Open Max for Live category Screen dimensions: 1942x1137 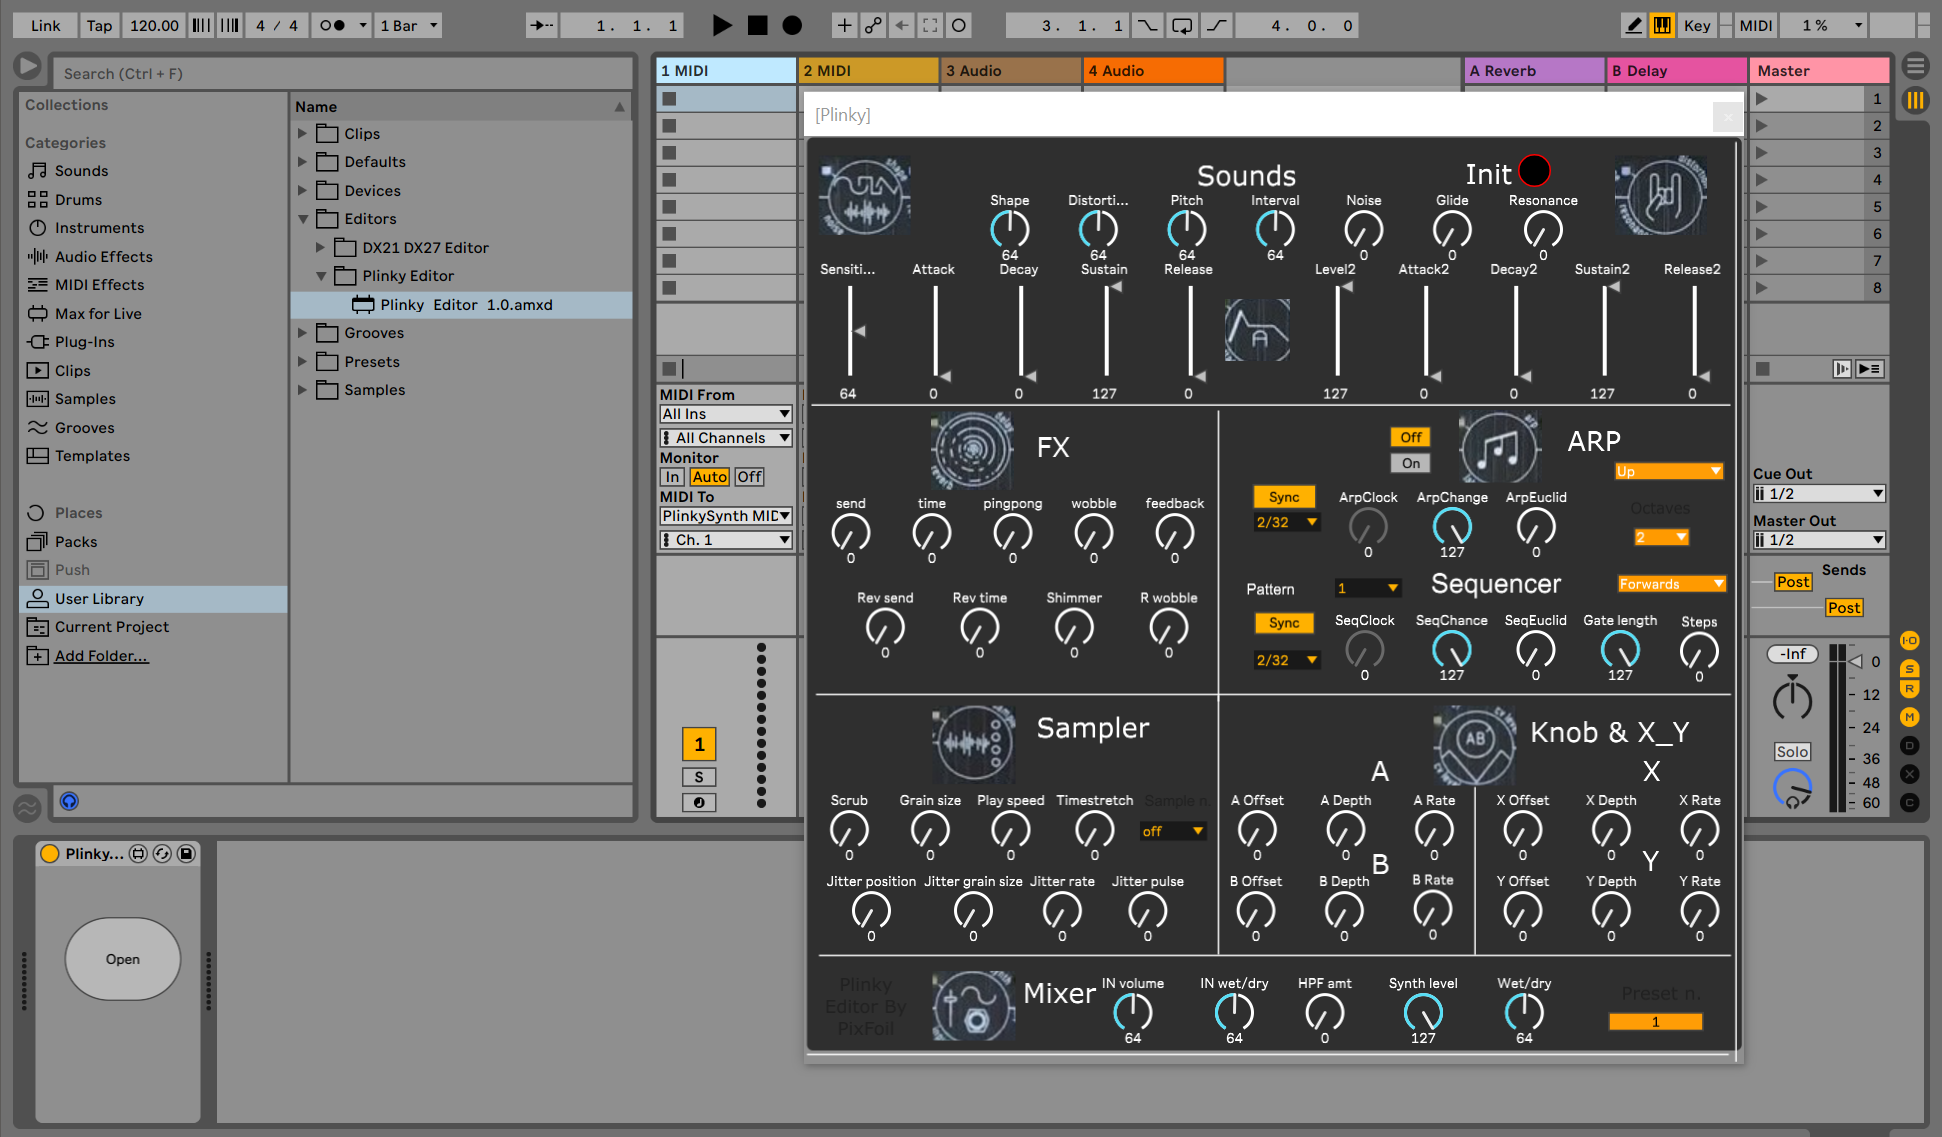click(98, 314)
